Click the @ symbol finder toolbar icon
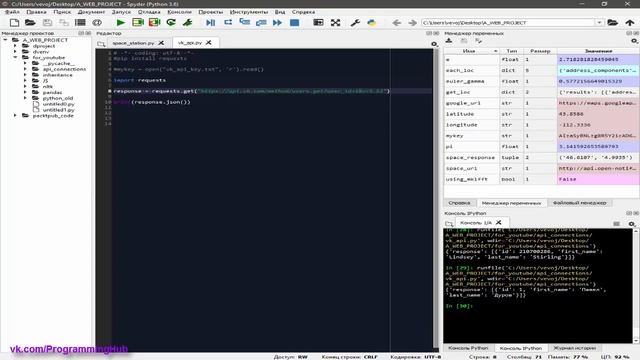This screenshot has height=360, width=640. point(97,23)
